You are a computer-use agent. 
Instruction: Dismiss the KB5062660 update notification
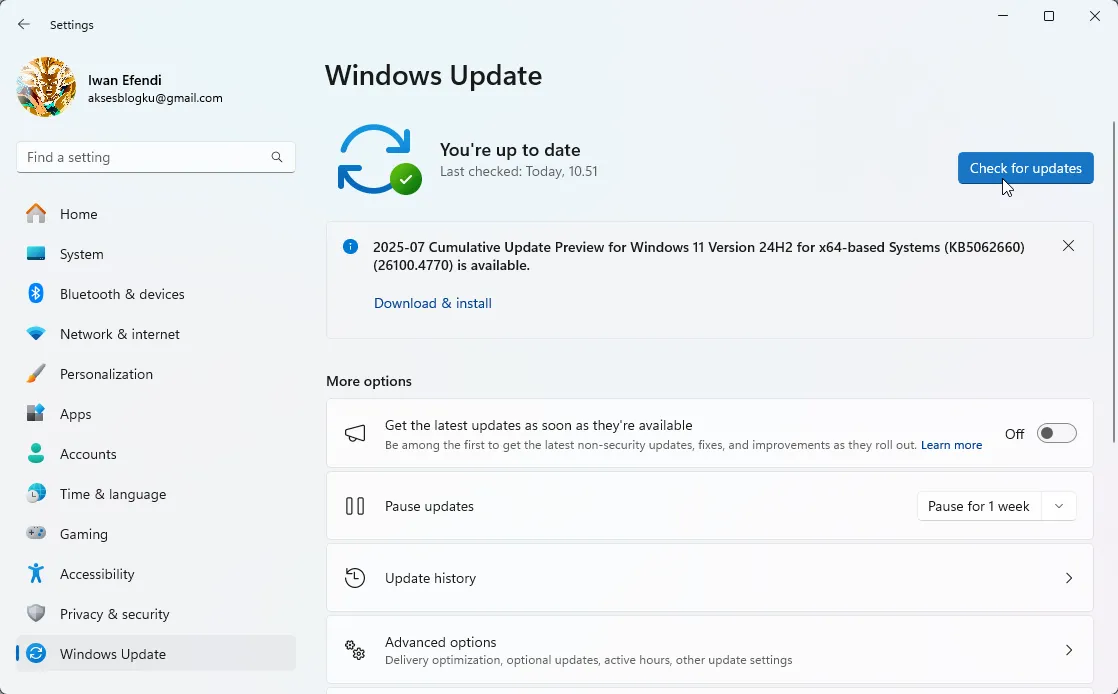coord(1068,245)
